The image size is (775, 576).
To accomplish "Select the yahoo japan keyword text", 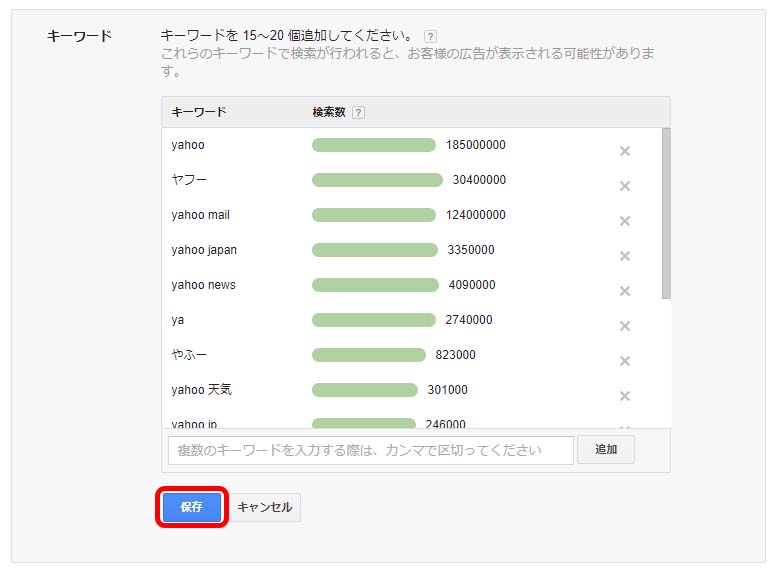I will 204,250.
